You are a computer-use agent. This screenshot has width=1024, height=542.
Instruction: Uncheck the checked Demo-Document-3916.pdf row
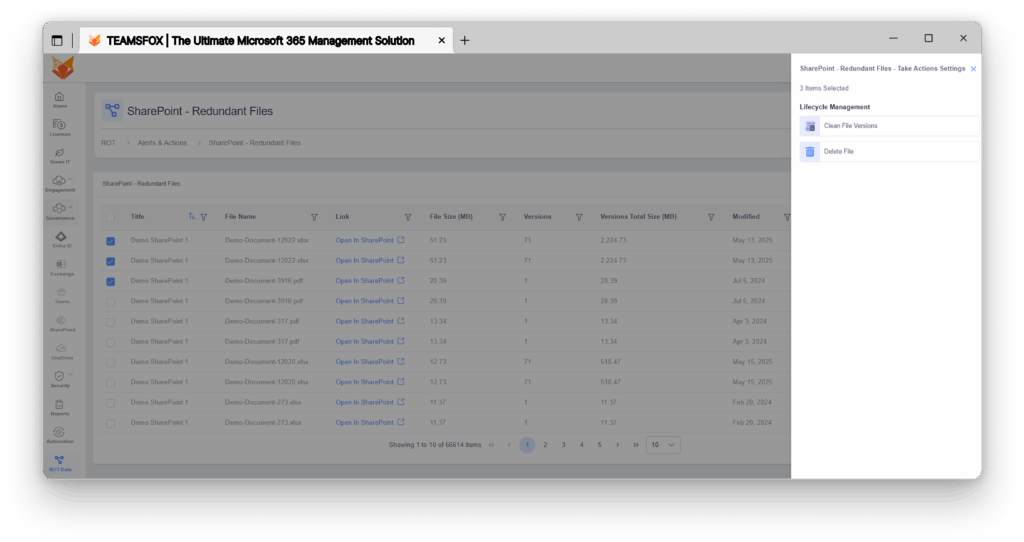coord(110,281)
